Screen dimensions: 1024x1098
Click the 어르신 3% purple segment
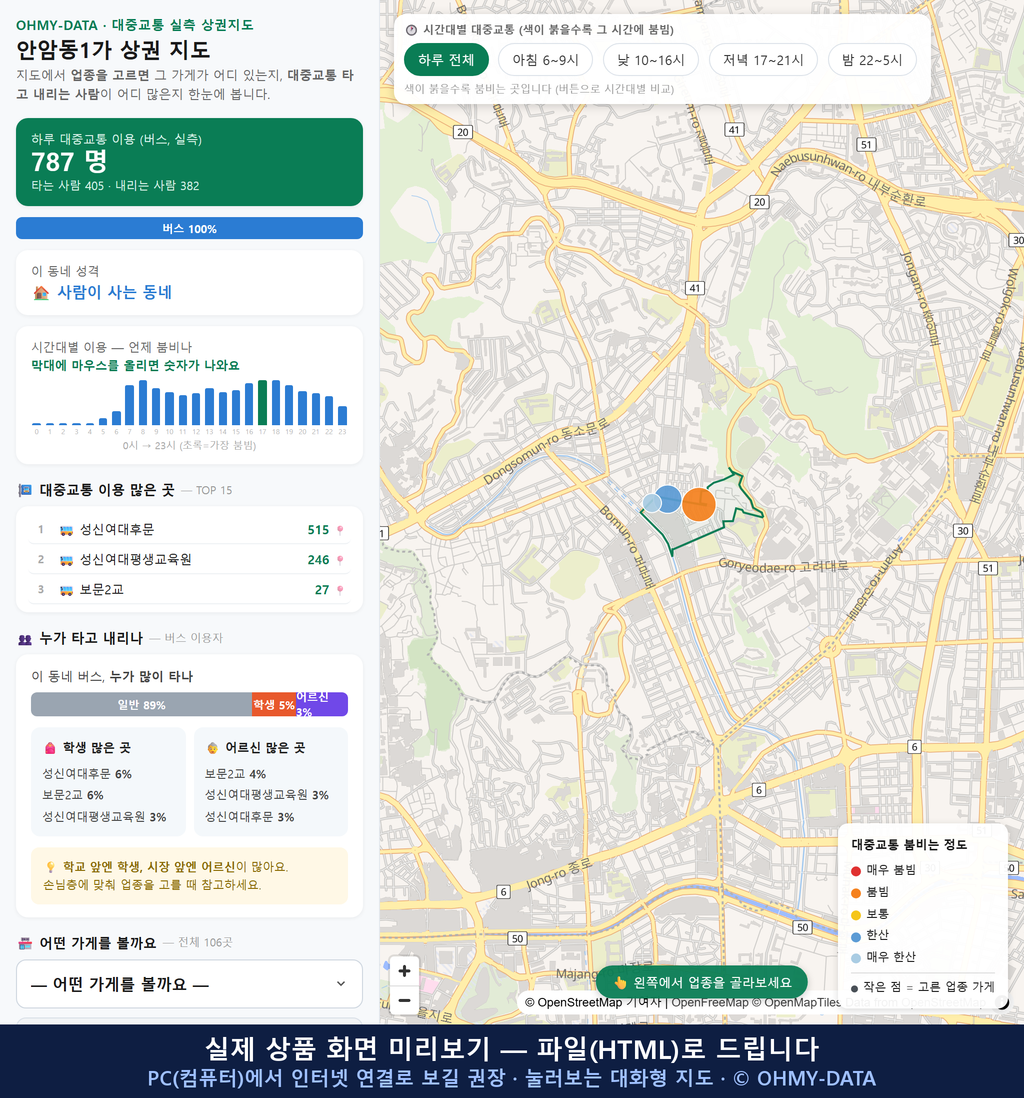(321, 704)
